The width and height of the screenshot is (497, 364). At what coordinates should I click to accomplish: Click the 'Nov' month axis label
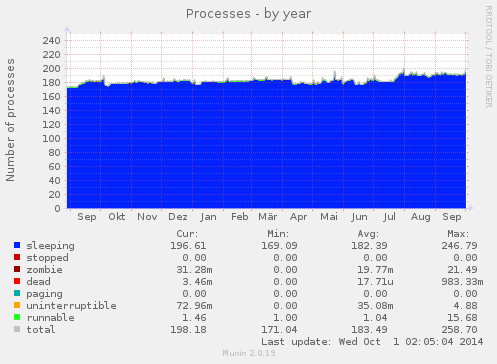147,217
